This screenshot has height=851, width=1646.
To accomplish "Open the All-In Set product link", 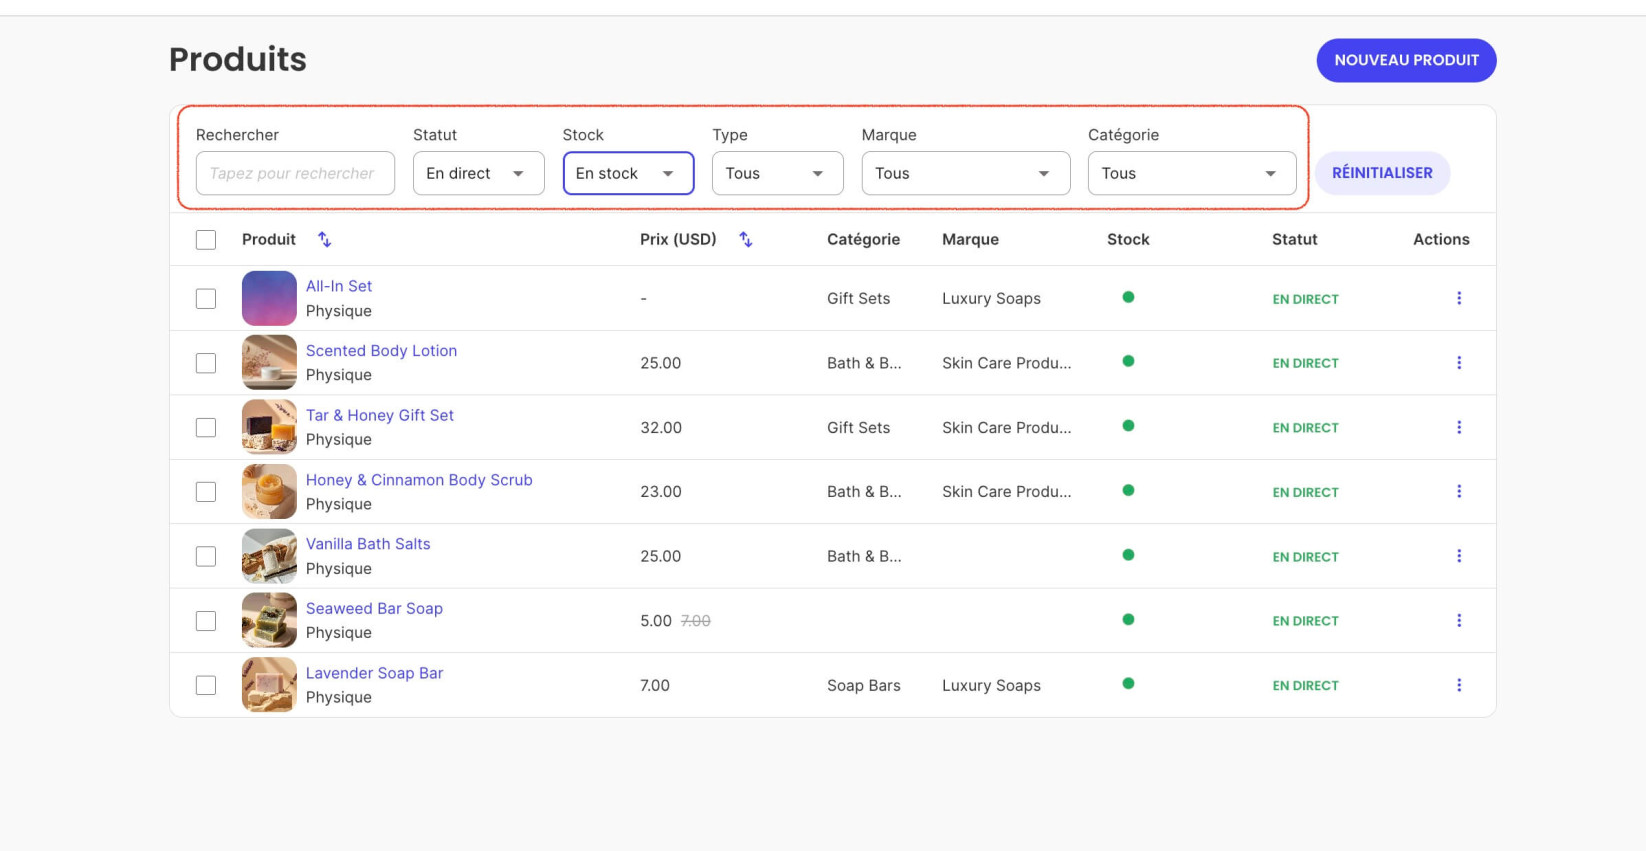I will click(x=339, y=286).
